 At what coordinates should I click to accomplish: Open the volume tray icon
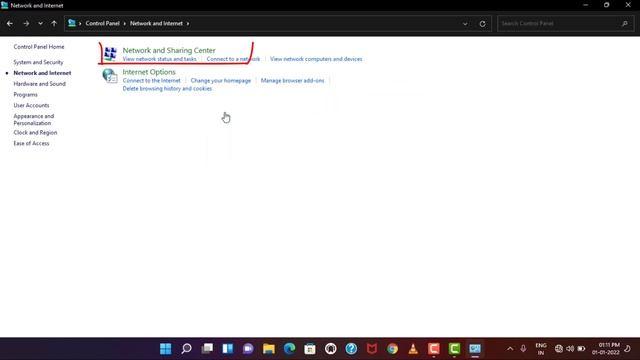(570, 349)
